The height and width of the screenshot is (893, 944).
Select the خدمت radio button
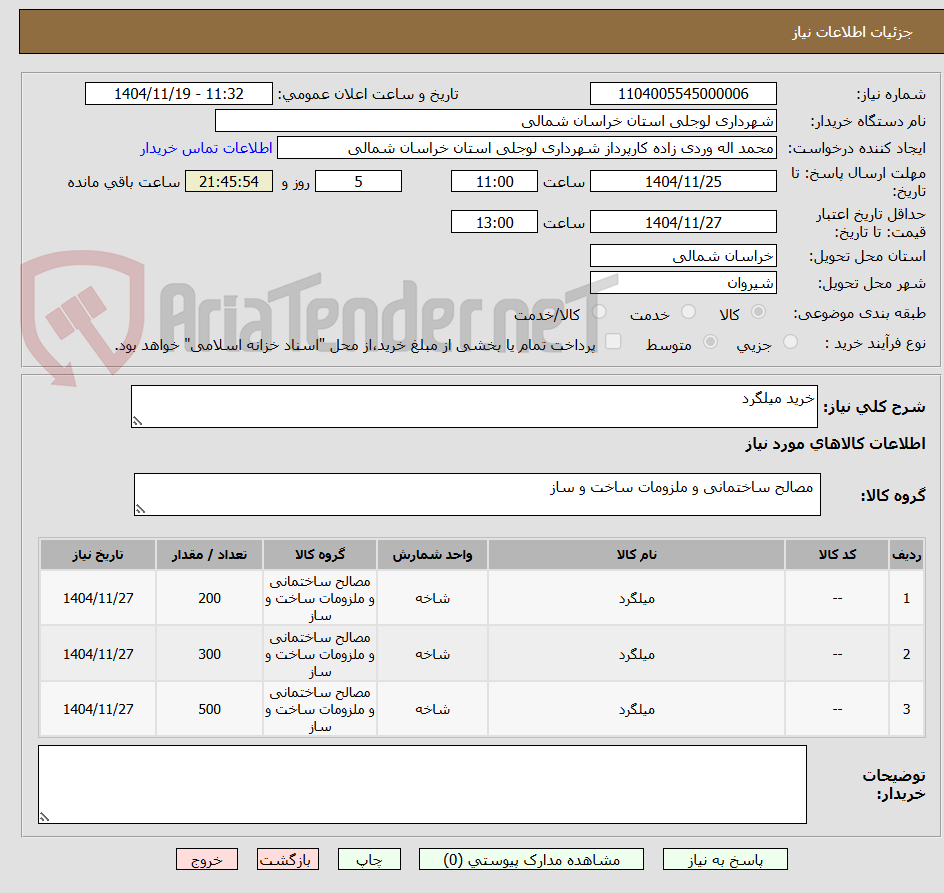pos(688,312)
